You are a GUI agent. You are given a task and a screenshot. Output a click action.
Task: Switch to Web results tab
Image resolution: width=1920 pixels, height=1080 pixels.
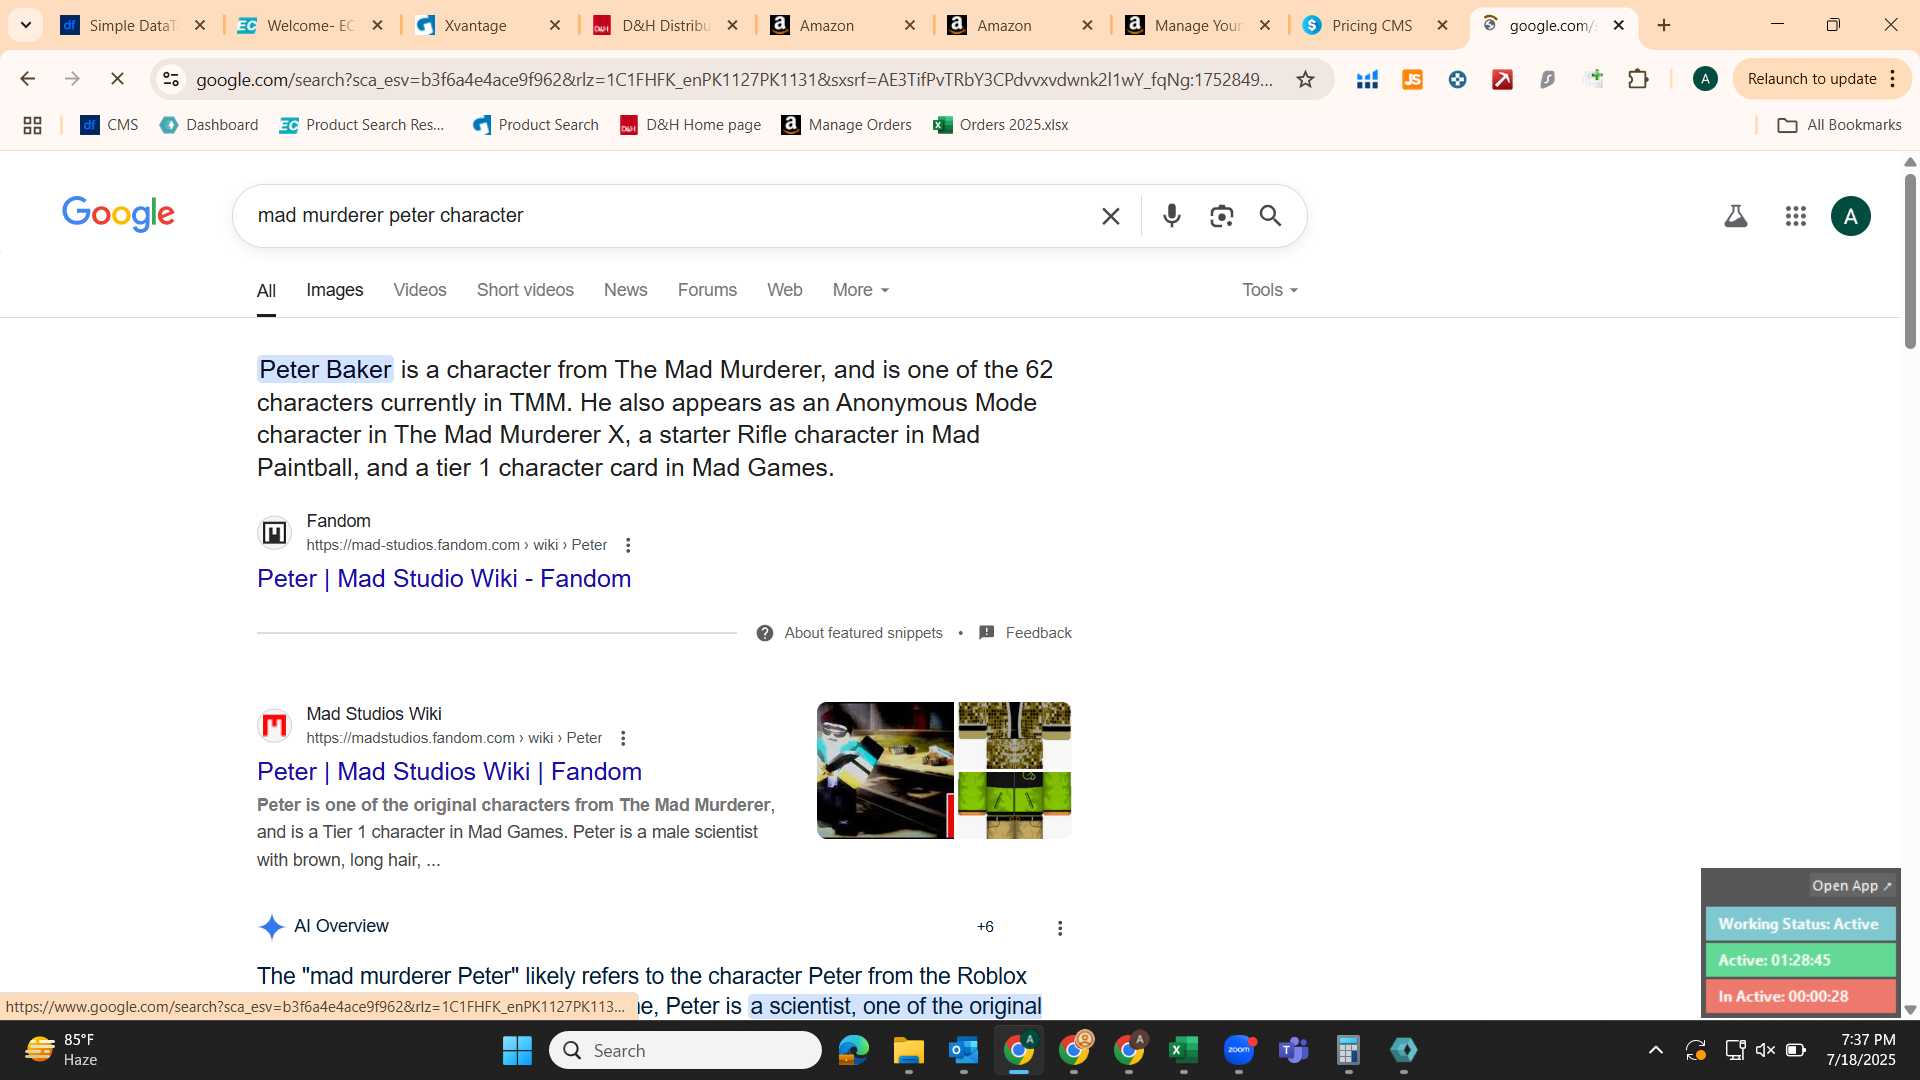784,290
